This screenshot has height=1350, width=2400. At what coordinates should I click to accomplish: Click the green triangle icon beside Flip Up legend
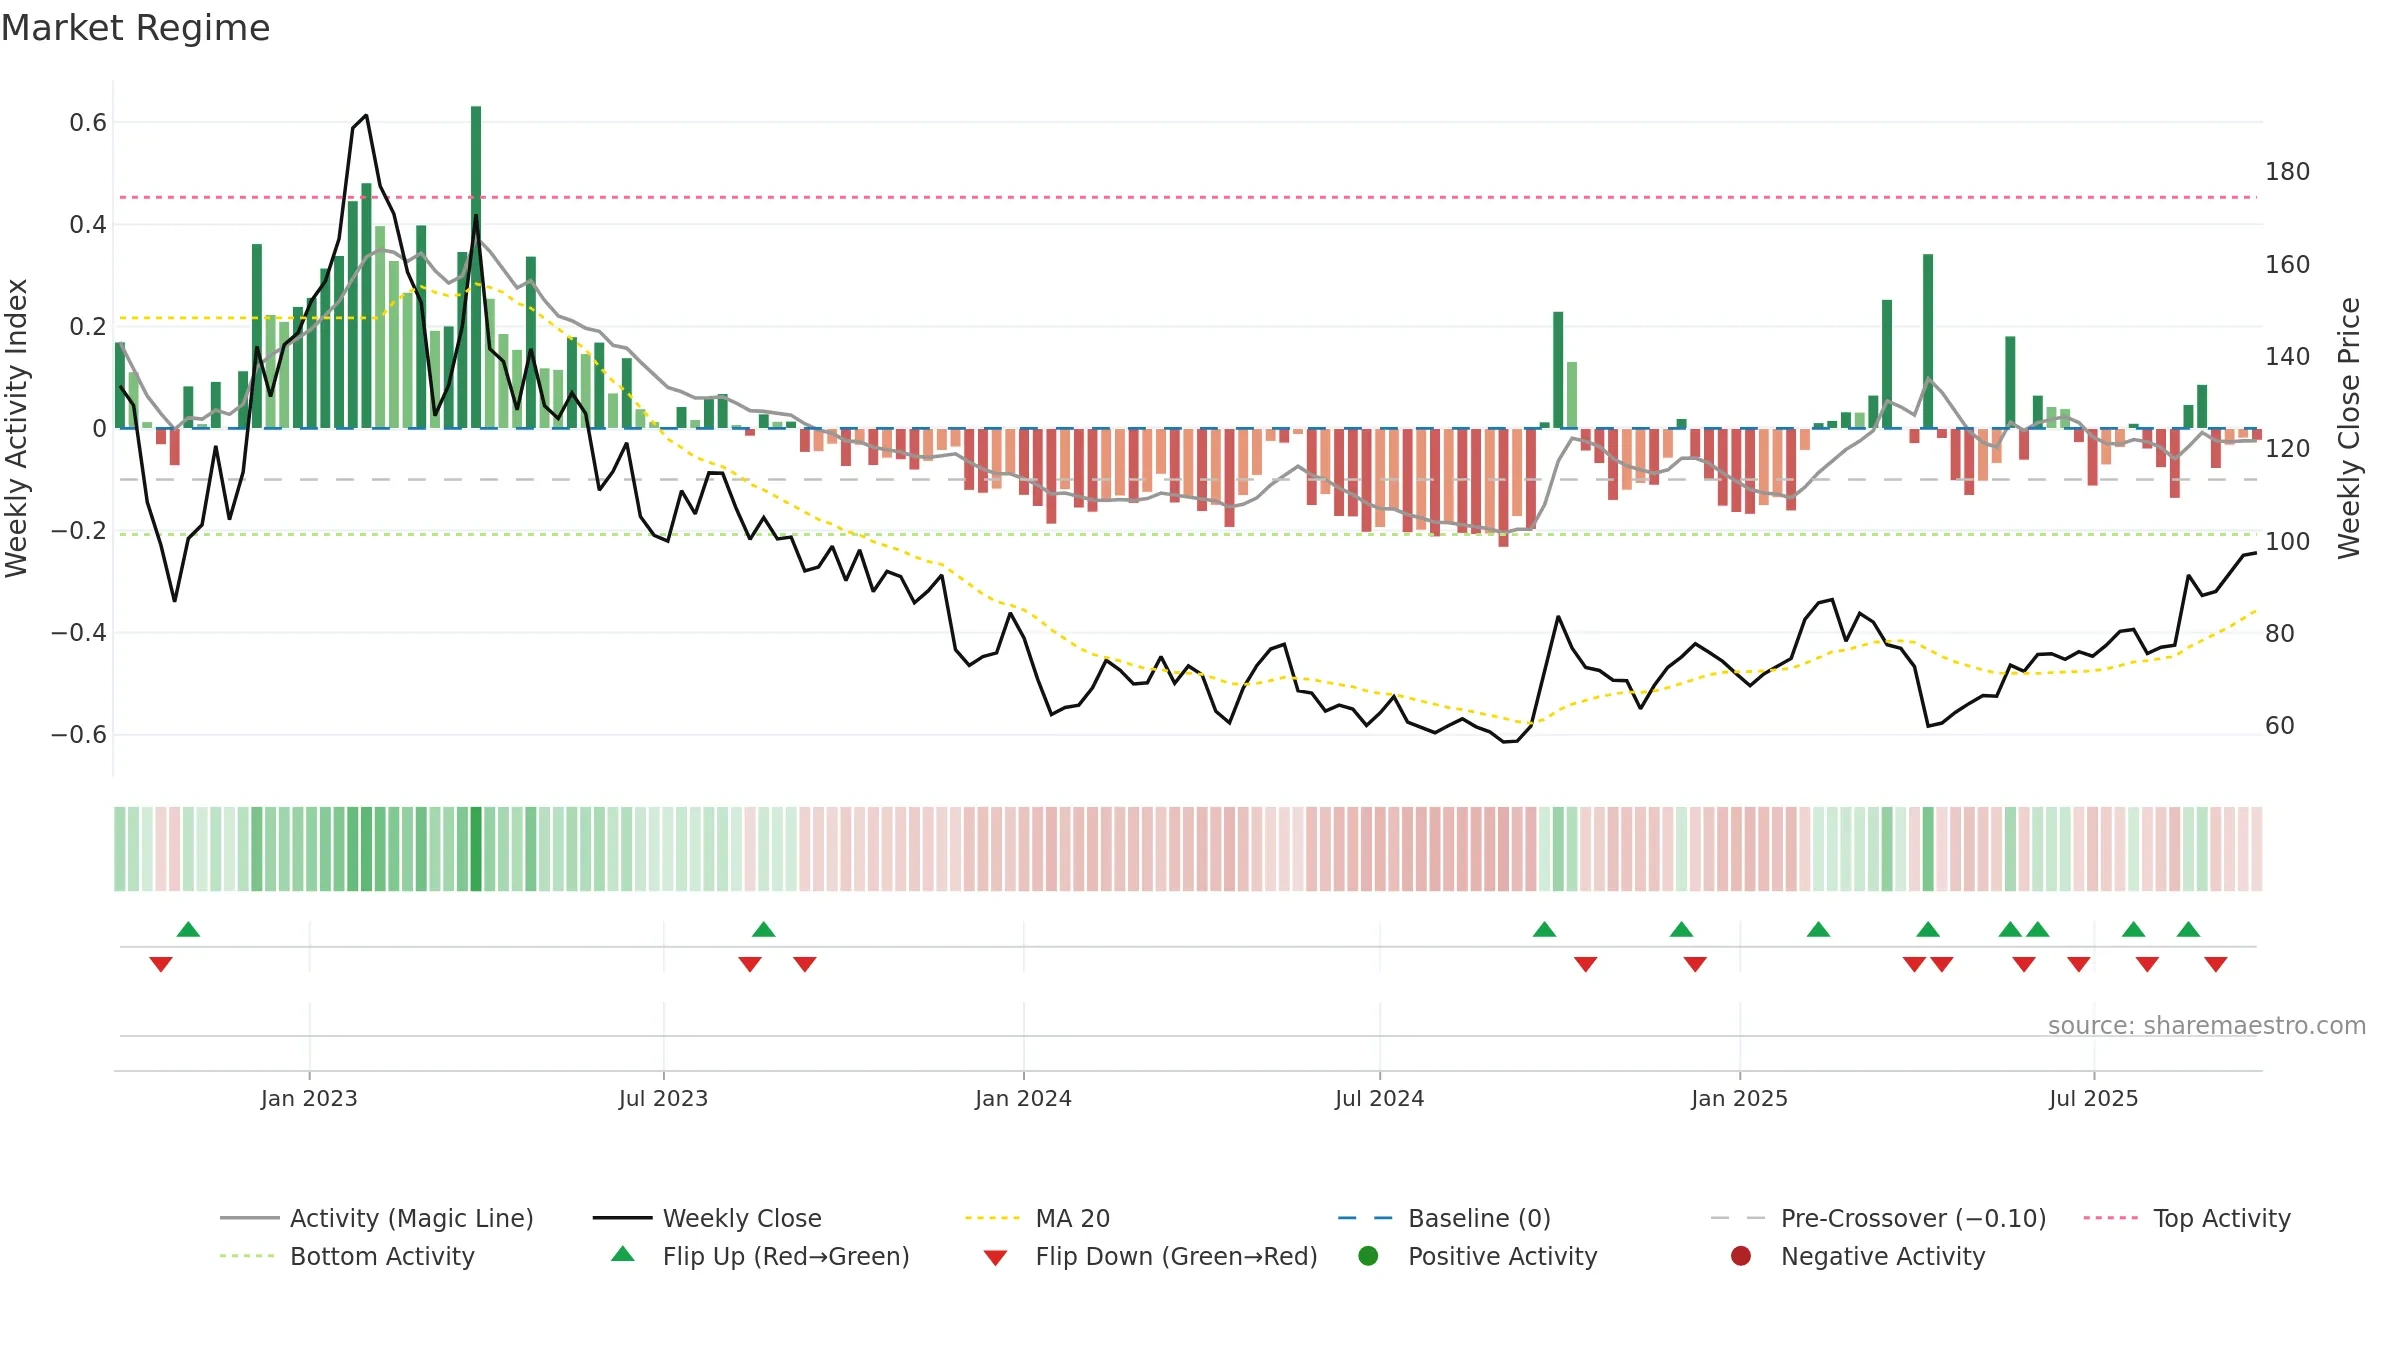(623, 1254)
